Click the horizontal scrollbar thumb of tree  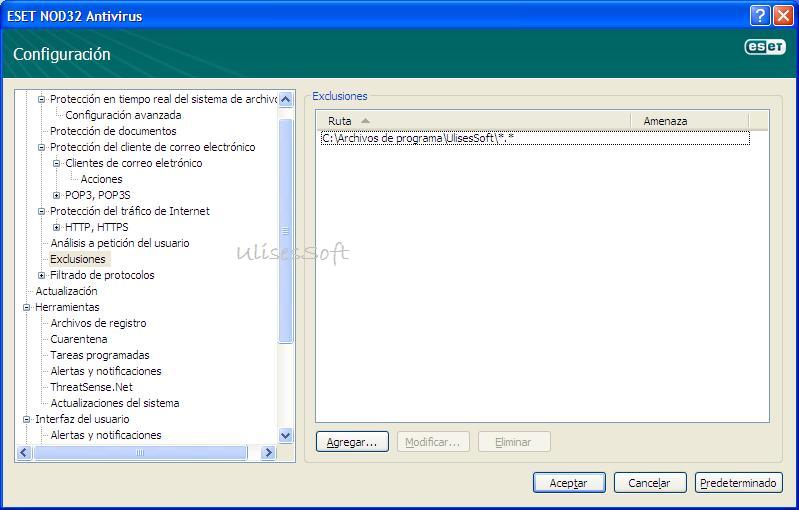click(x=141, y=452)
